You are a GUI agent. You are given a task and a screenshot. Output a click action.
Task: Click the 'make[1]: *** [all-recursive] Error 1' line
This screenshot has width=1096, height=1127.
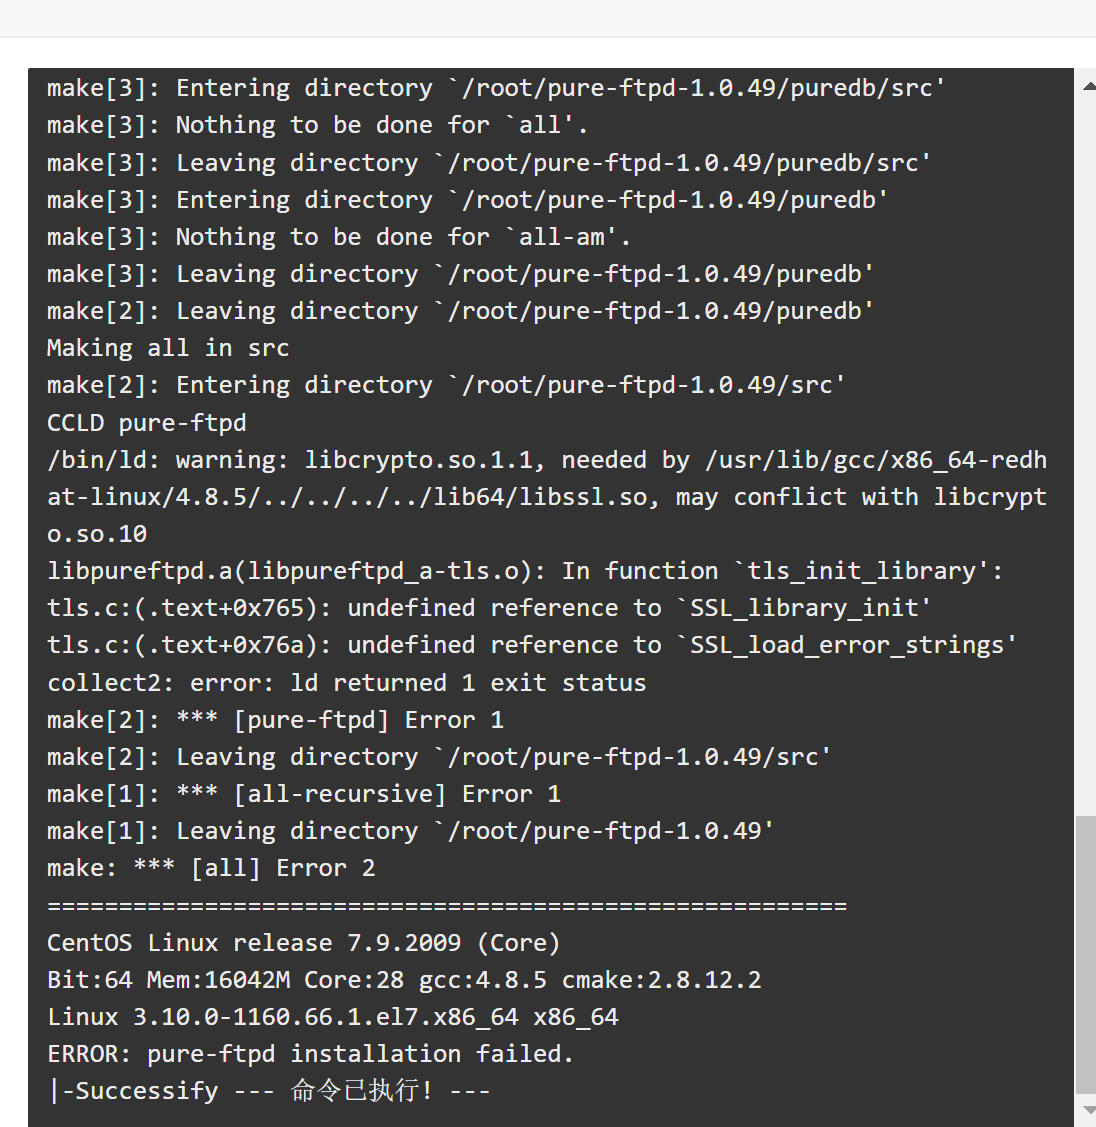pyautogui.click(x=304, y=794)
